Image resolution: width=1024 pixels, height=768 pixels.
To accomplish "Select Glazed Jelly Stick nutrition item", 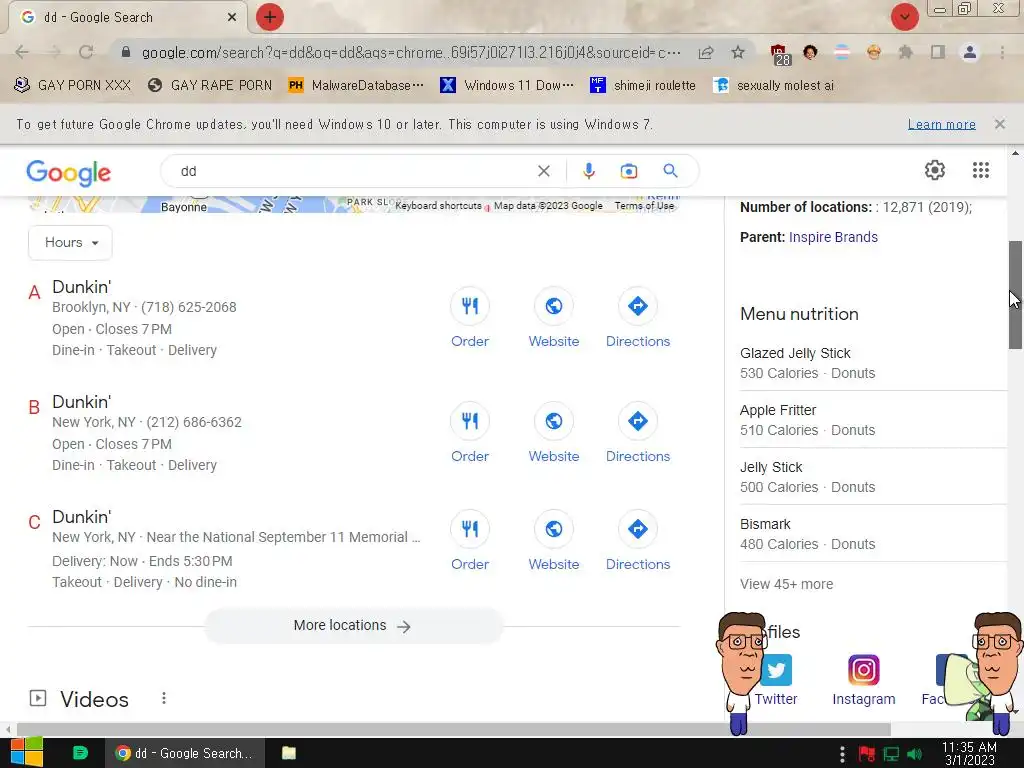I will point(873,363).
